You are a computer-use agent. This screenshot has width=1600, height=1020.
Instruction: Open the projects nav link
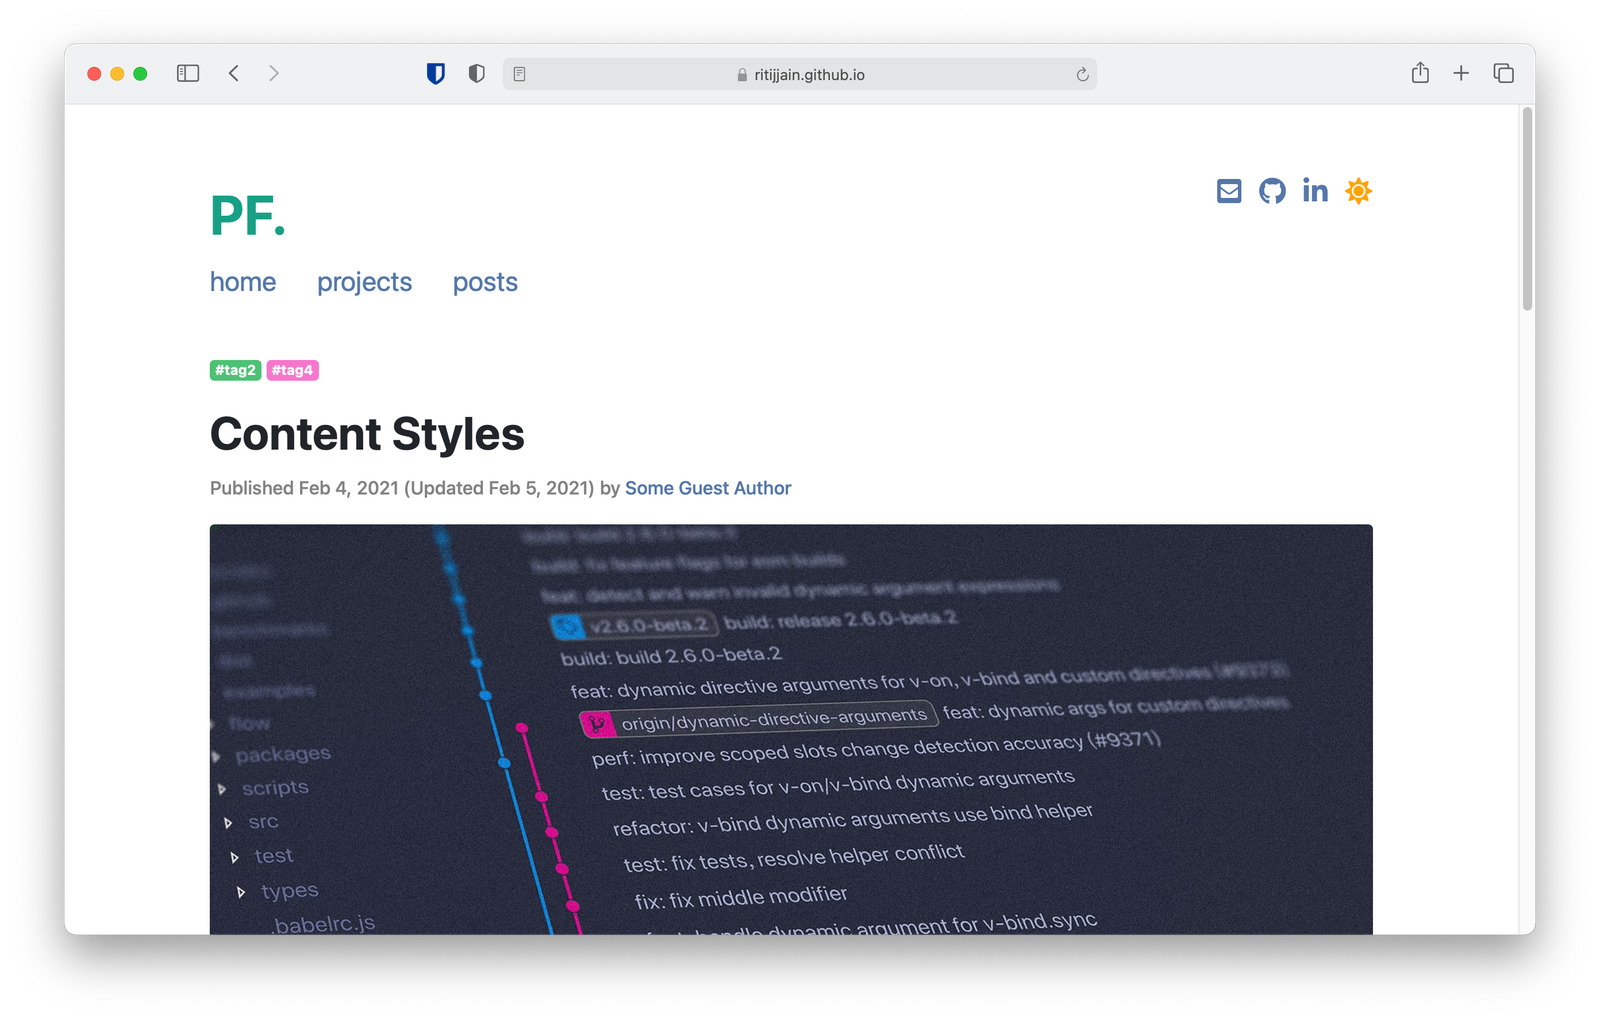coord(364,282)
